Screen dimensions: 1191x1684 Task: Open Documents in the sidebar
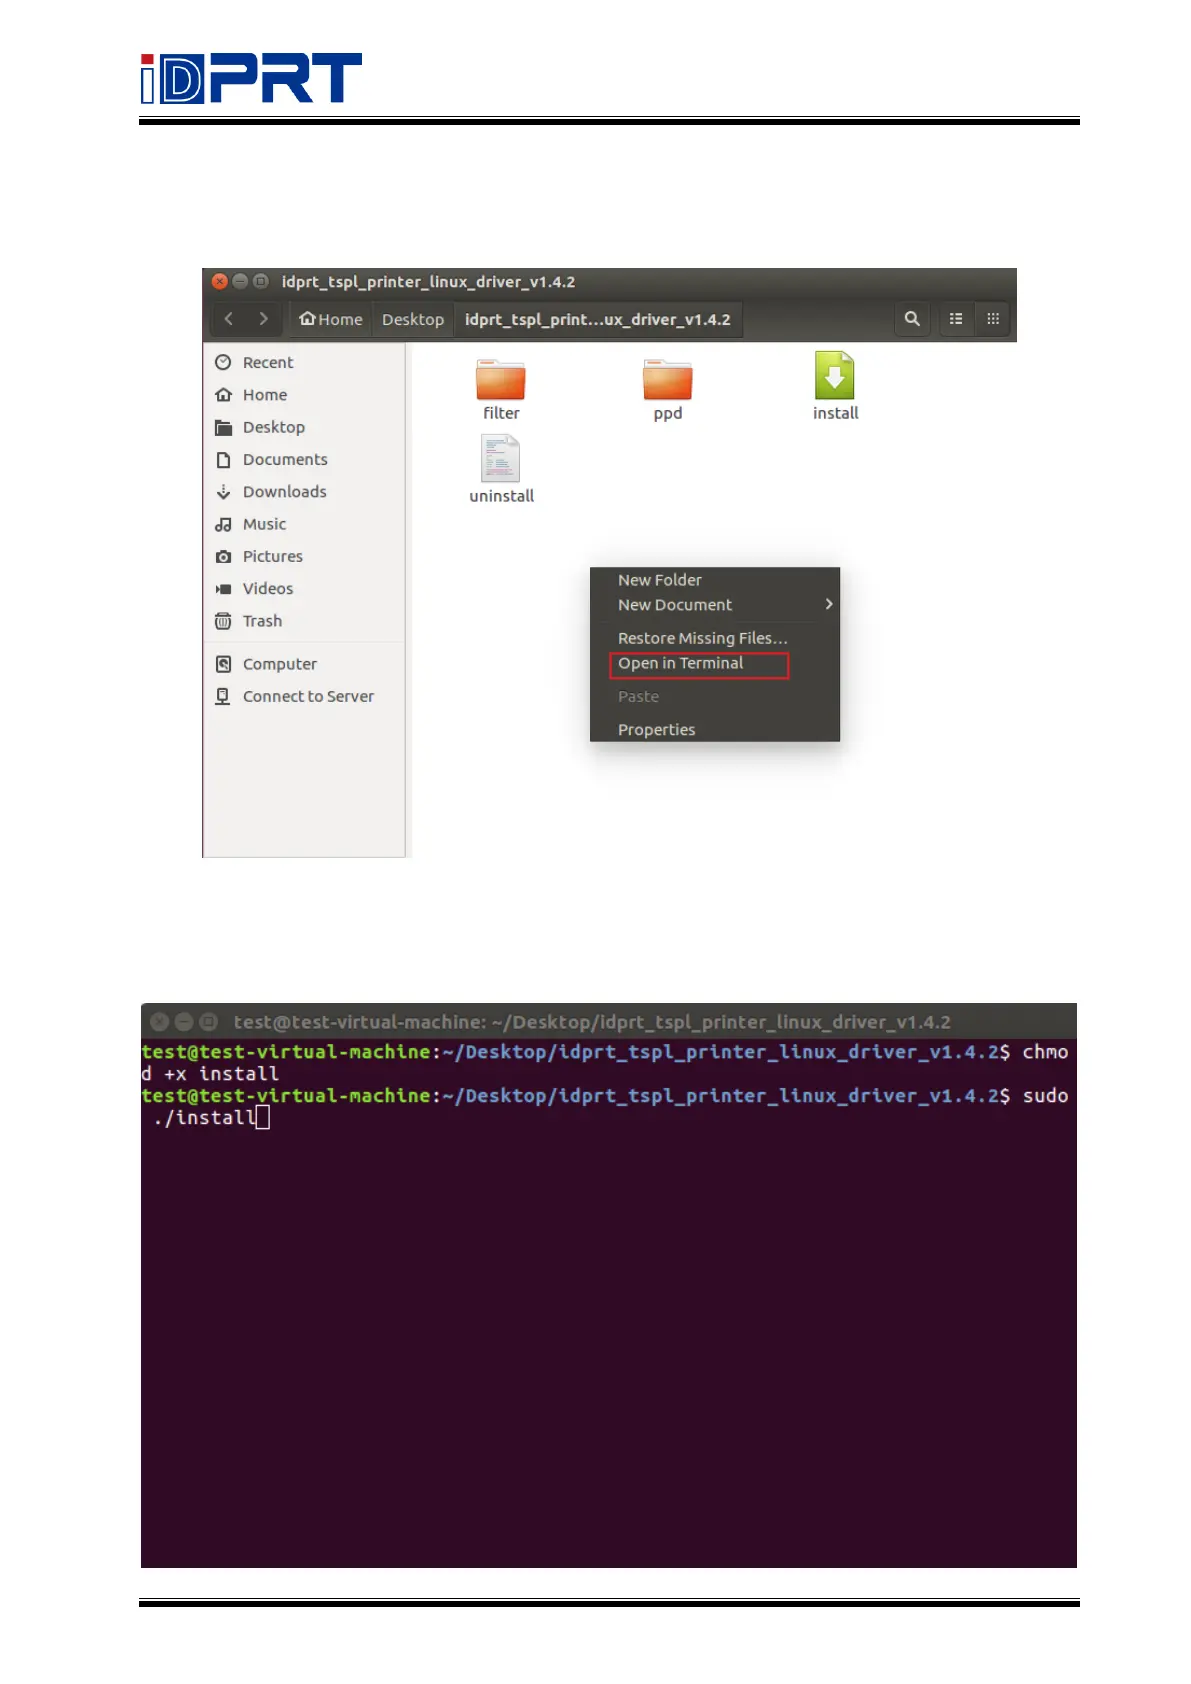pos(285,460)
